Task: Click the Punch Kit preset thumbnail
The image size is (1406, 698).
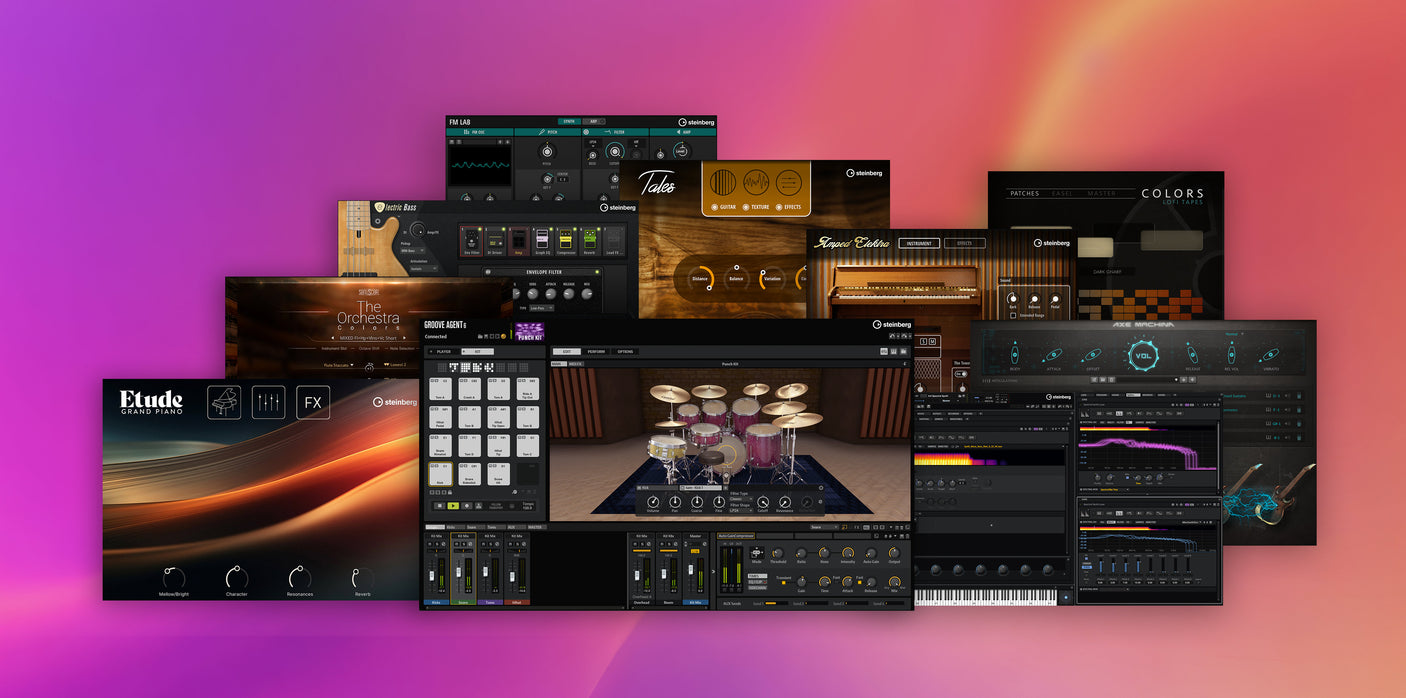Action: [x=529, y=329]
